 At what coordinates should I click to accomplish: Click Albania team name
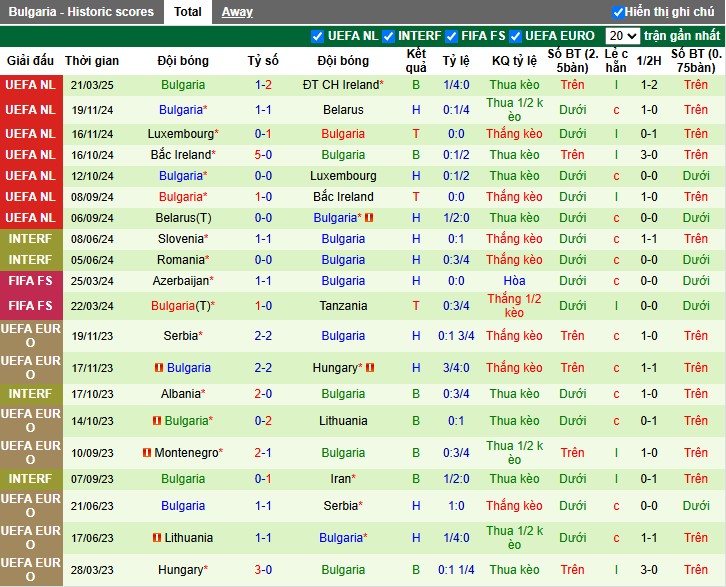coord(181,393)
